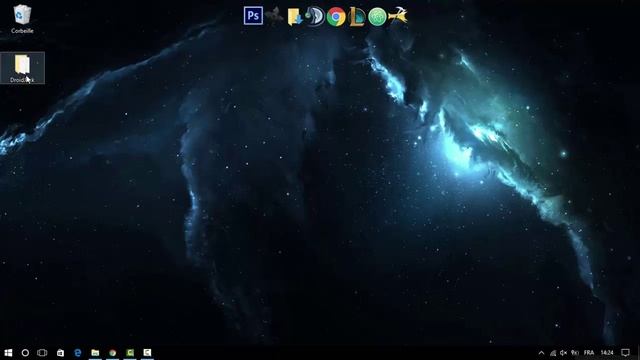Open the faded grey dock icon beside Photoshop
Screen dimensions: 640x360
(x=273, y=16)
